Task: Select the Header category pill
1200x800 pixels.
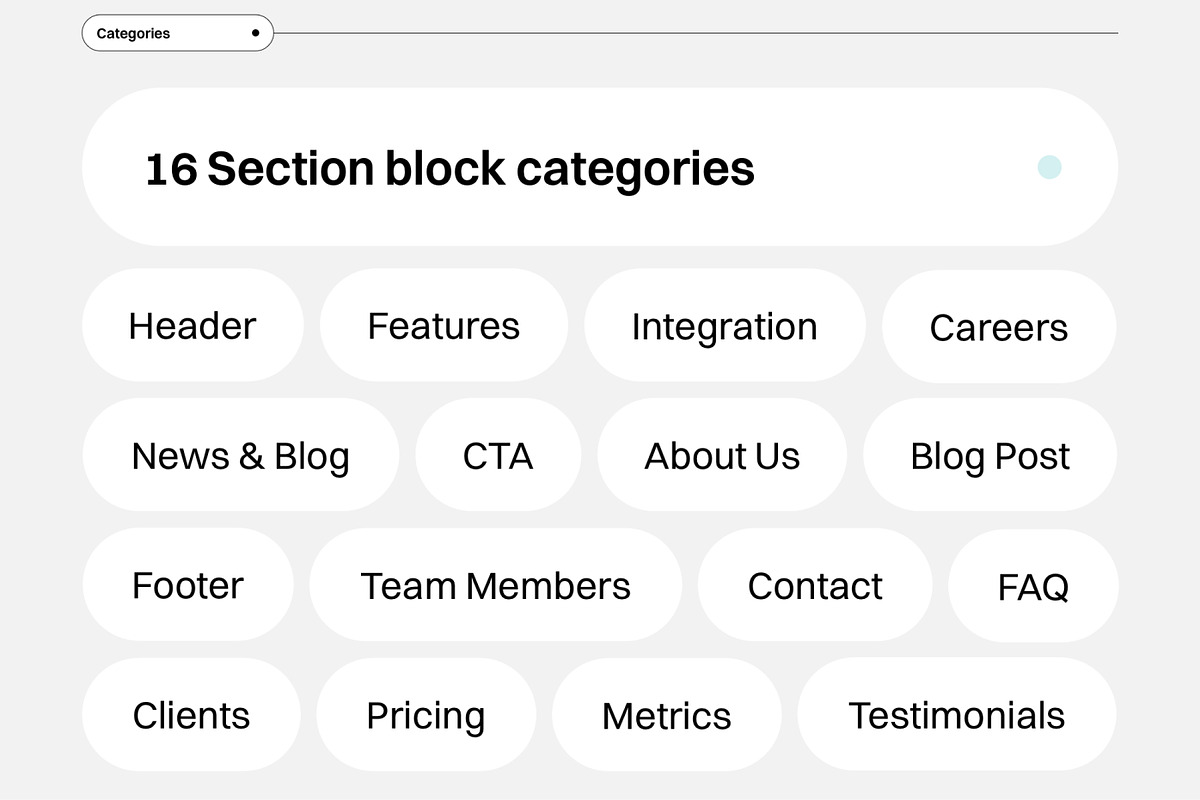Action: coord(193,326)
